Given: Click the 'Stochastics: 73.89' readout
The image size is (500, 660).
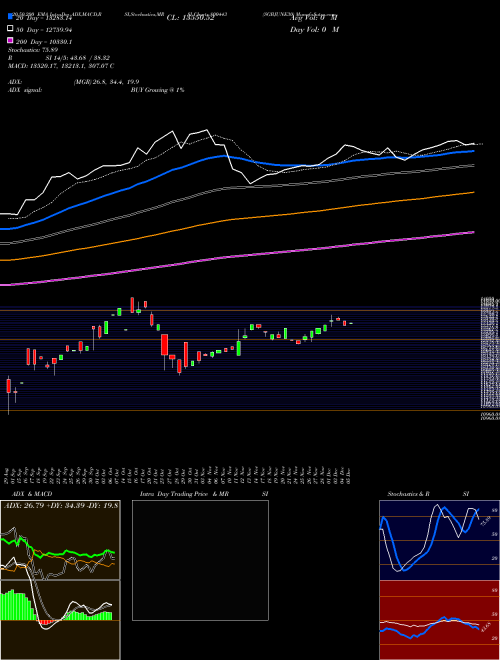Looking at the screenshot, I should (x=32, y=50).
